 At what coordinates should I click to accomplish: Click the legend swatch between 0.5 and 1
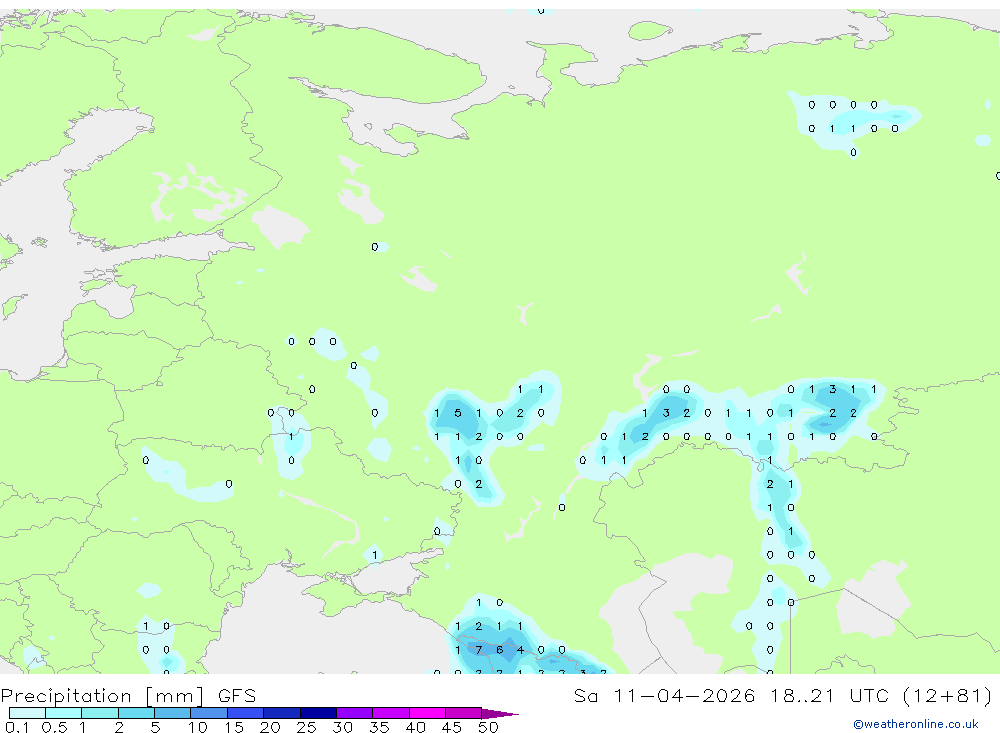coord(64,713)
